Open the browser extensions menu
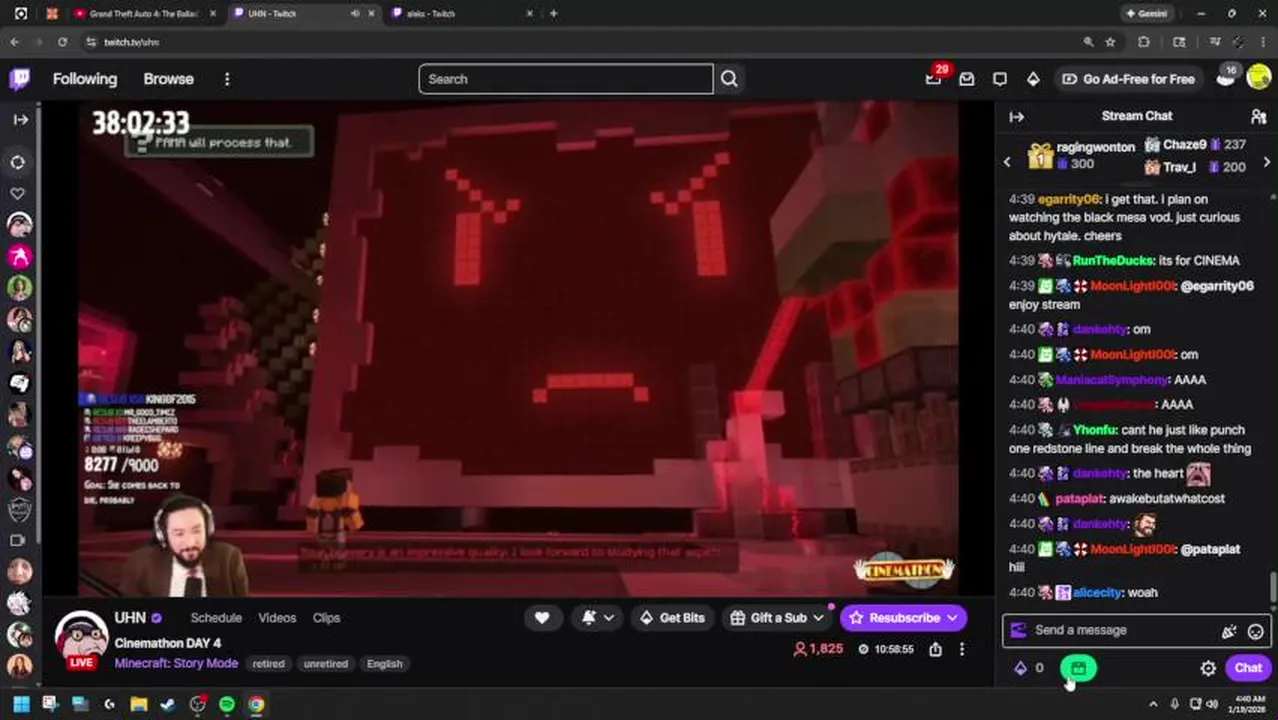This screenshot has width=1278, height=720. [x=1144, y=42]
